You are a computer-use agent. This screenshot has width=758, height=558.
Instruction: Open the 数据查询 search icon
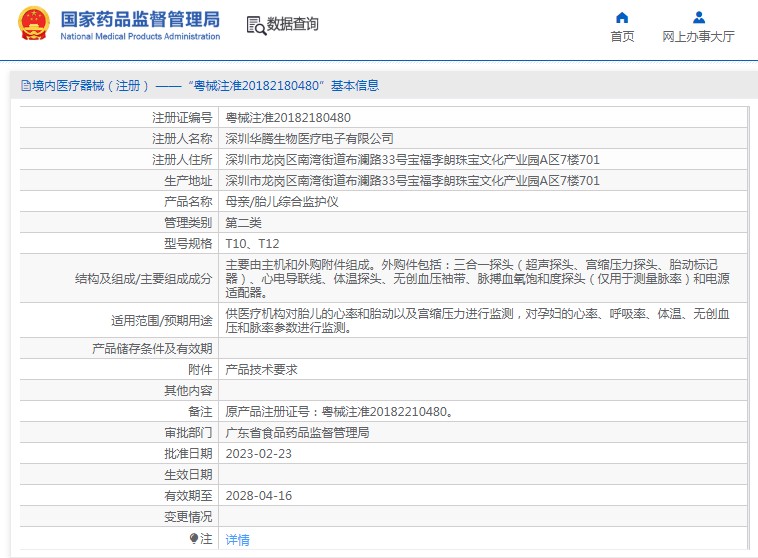256,25
